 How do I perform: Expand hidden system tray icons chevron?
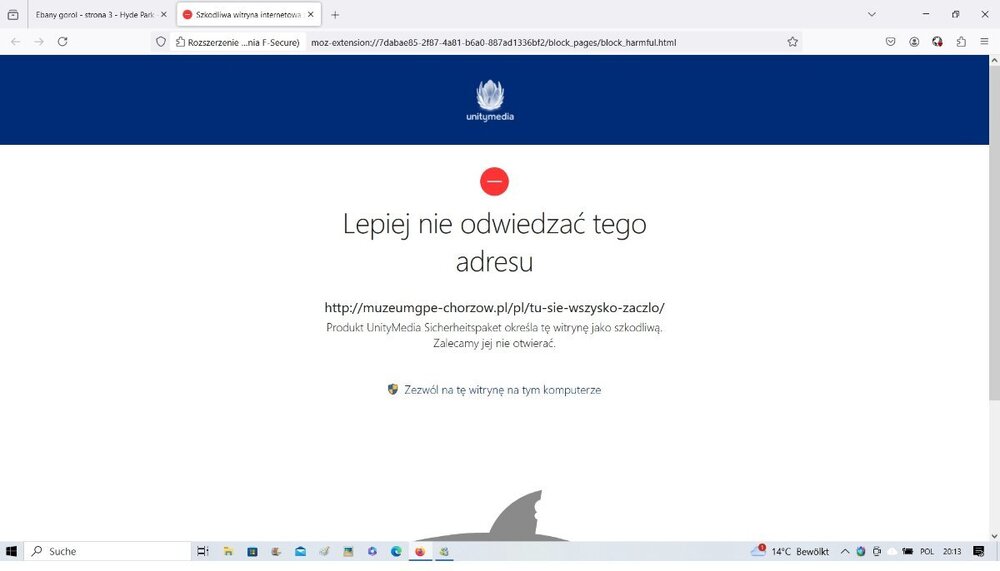click(x=845, y=551)
